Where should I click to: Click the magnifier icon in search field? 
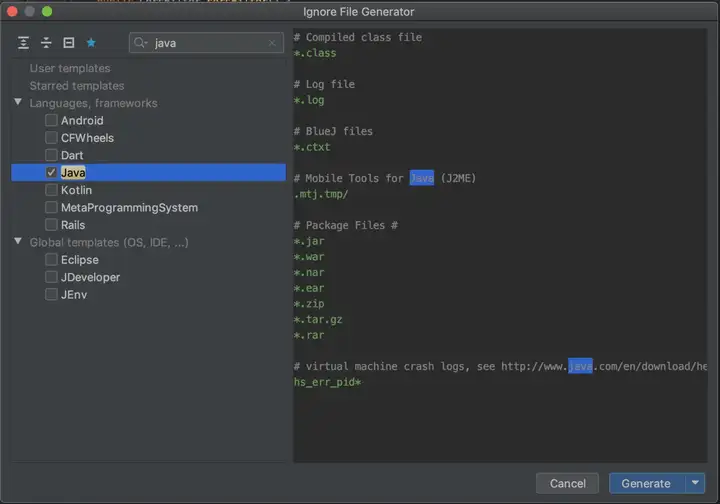140,43
